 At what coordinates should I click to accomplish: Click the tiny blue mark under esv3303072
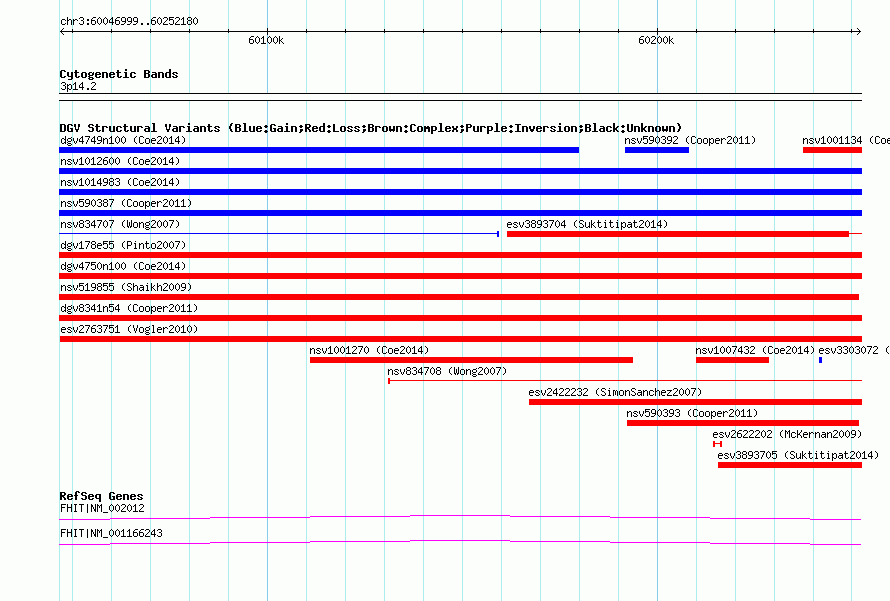point(821,360)
